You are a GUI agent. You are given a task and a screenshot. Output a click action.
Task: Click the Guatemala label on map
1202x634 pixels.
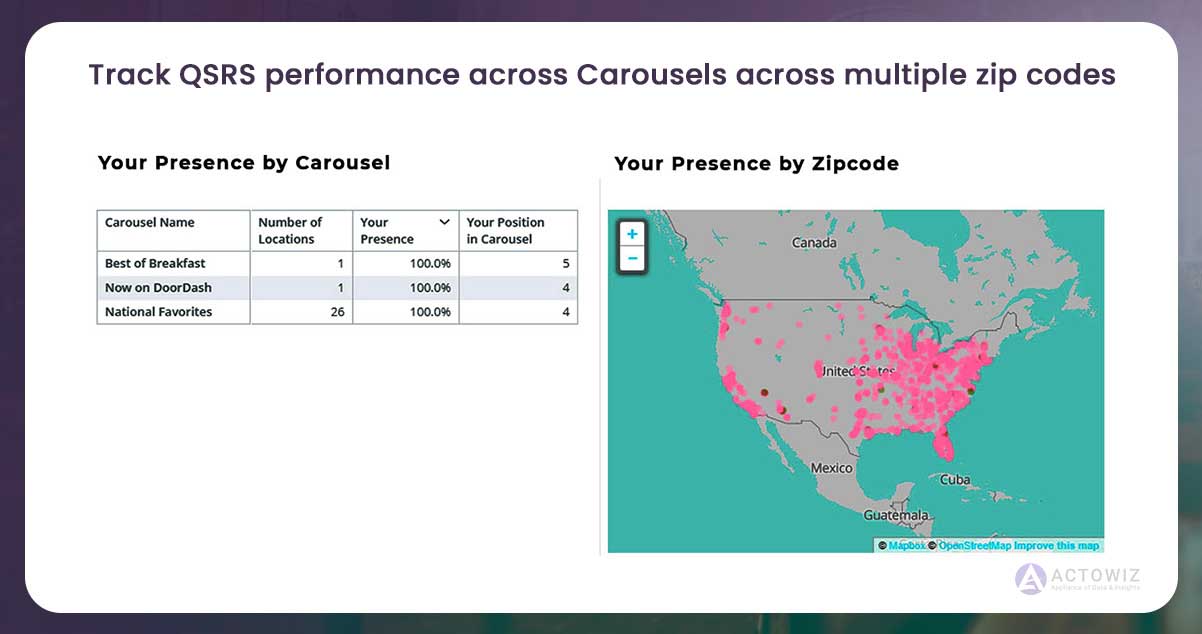click(x=898, y=515)
